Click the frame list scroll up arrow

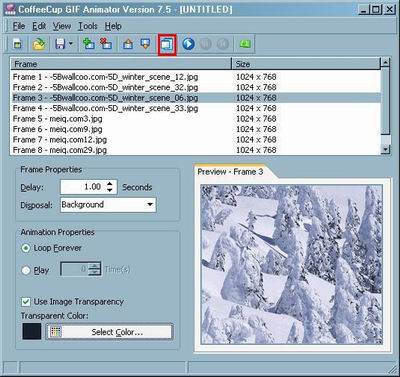point(385,63)
